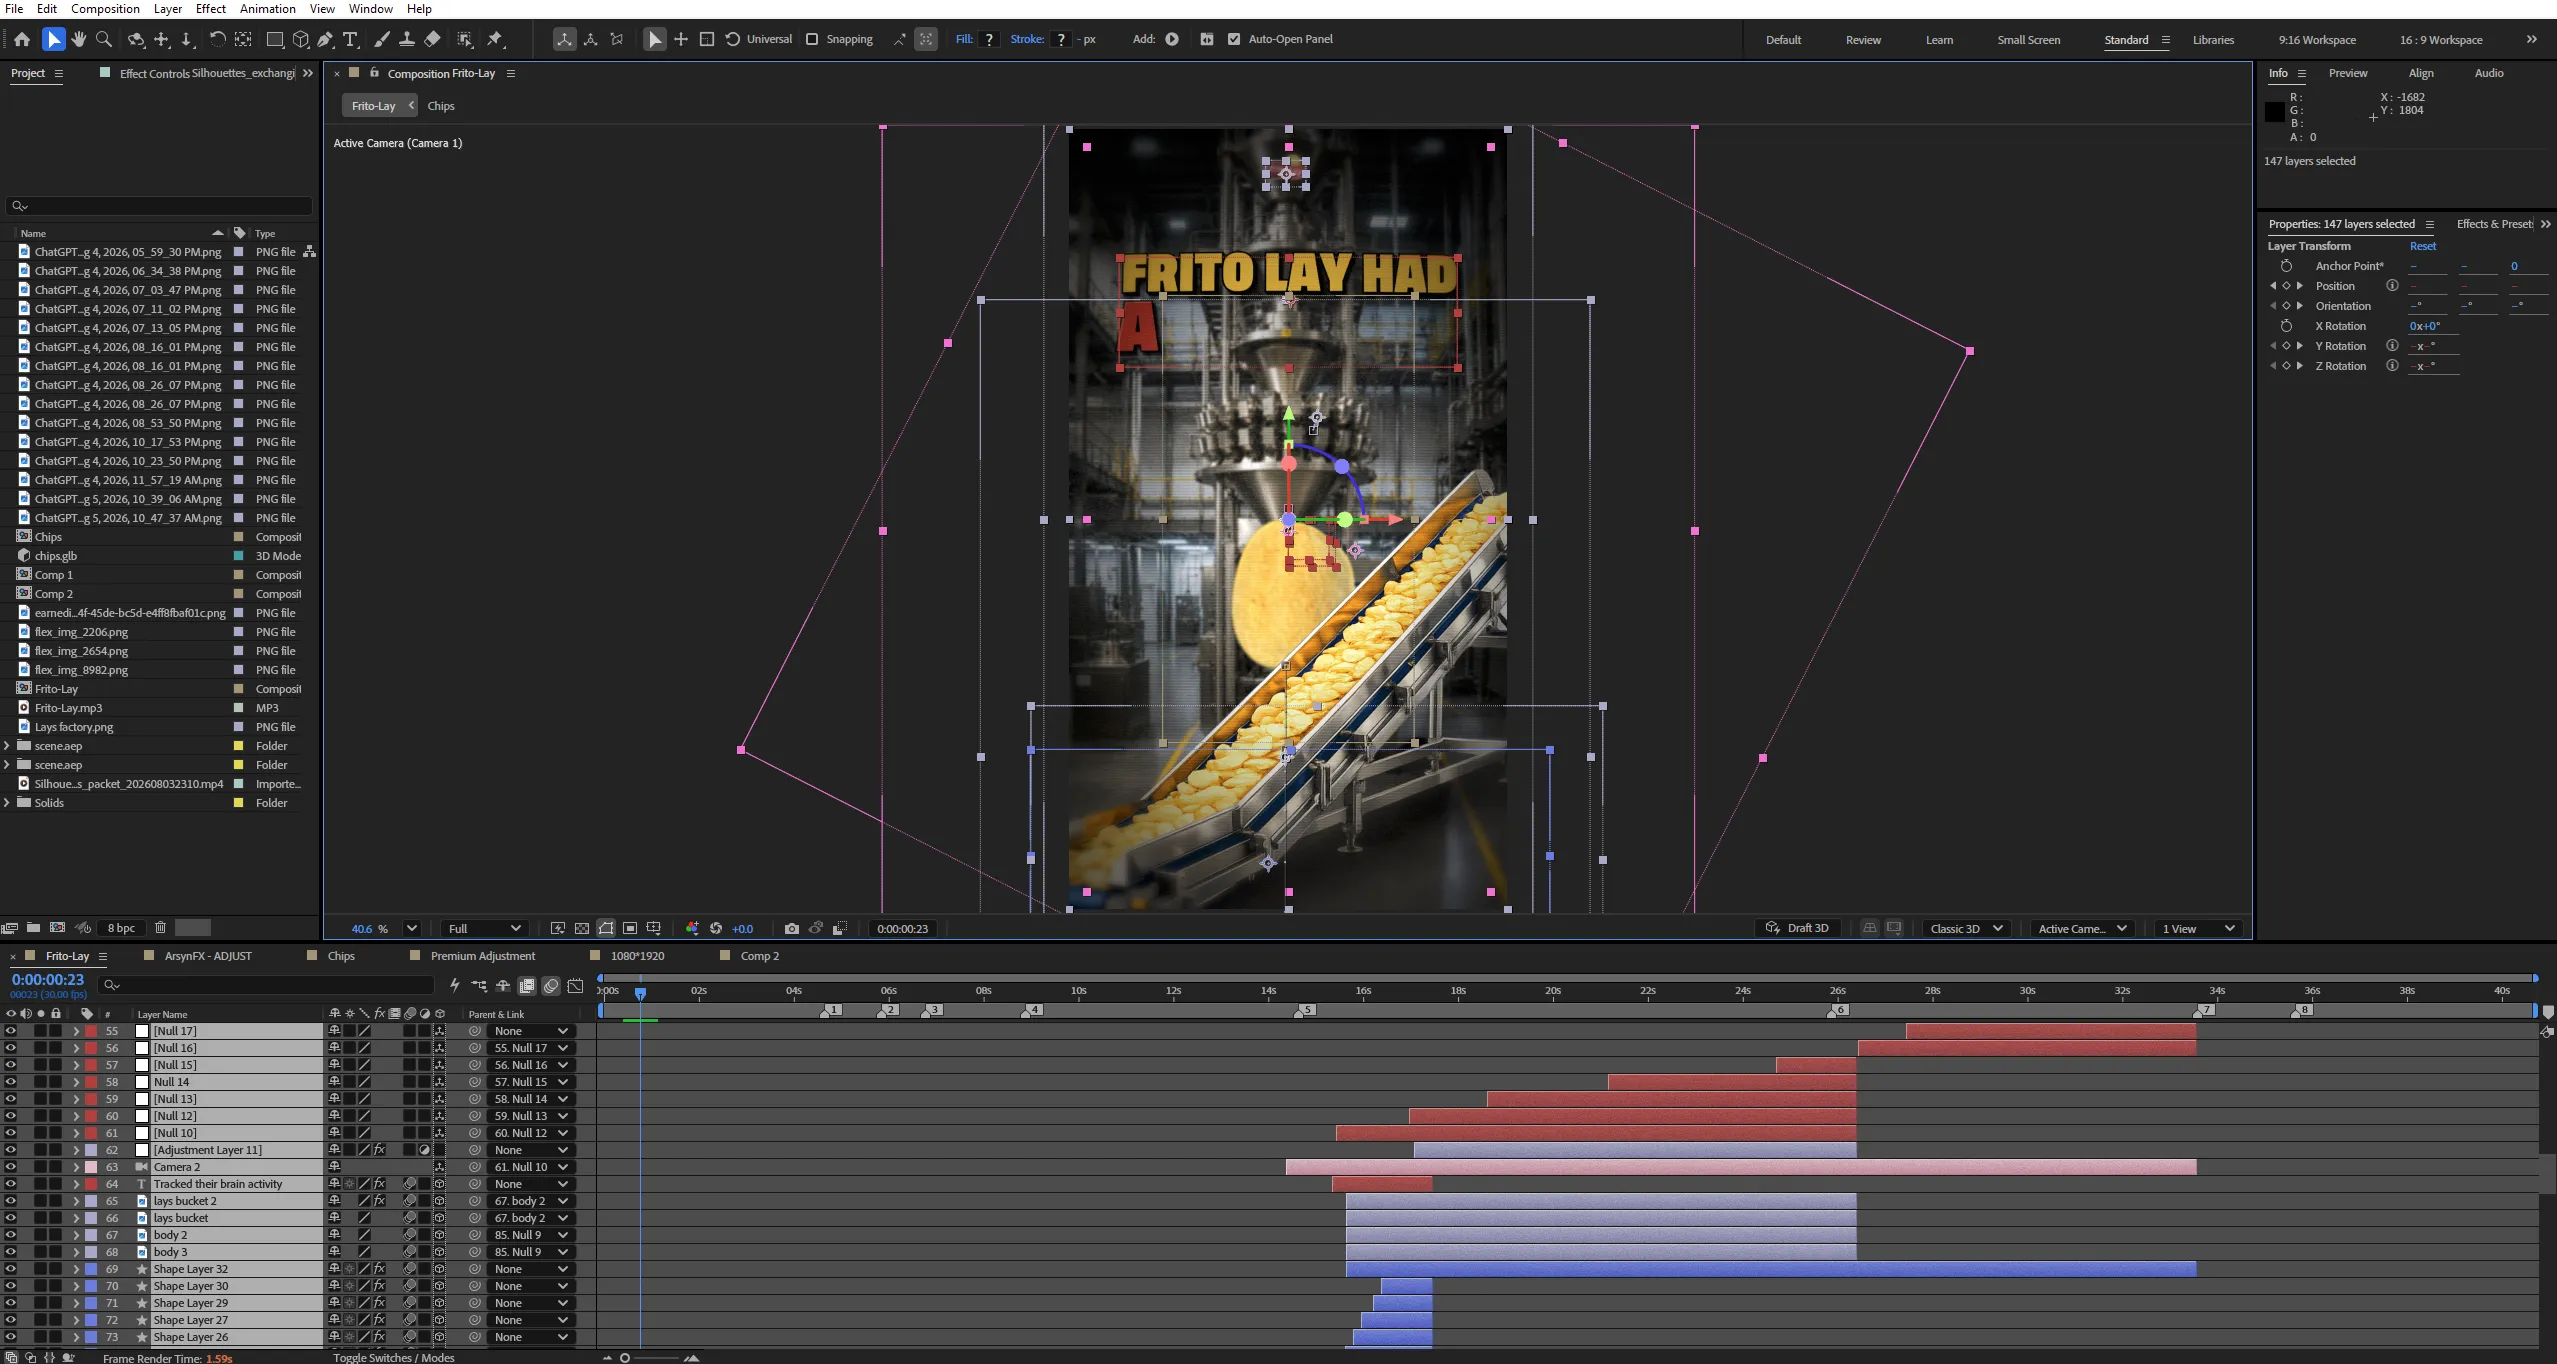Switch to the Small Screen workspace

2028,40
